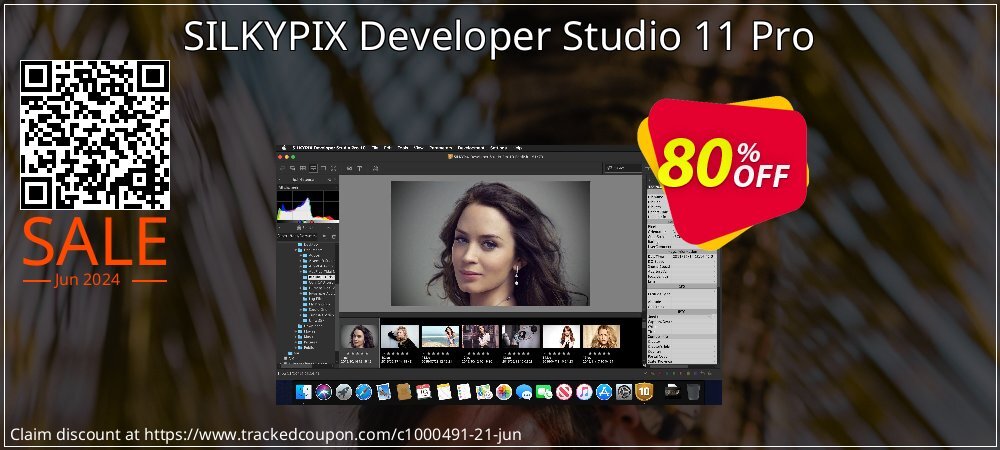
Task: Open the blue Messages icon in Dock
Action: click(524, 391)
